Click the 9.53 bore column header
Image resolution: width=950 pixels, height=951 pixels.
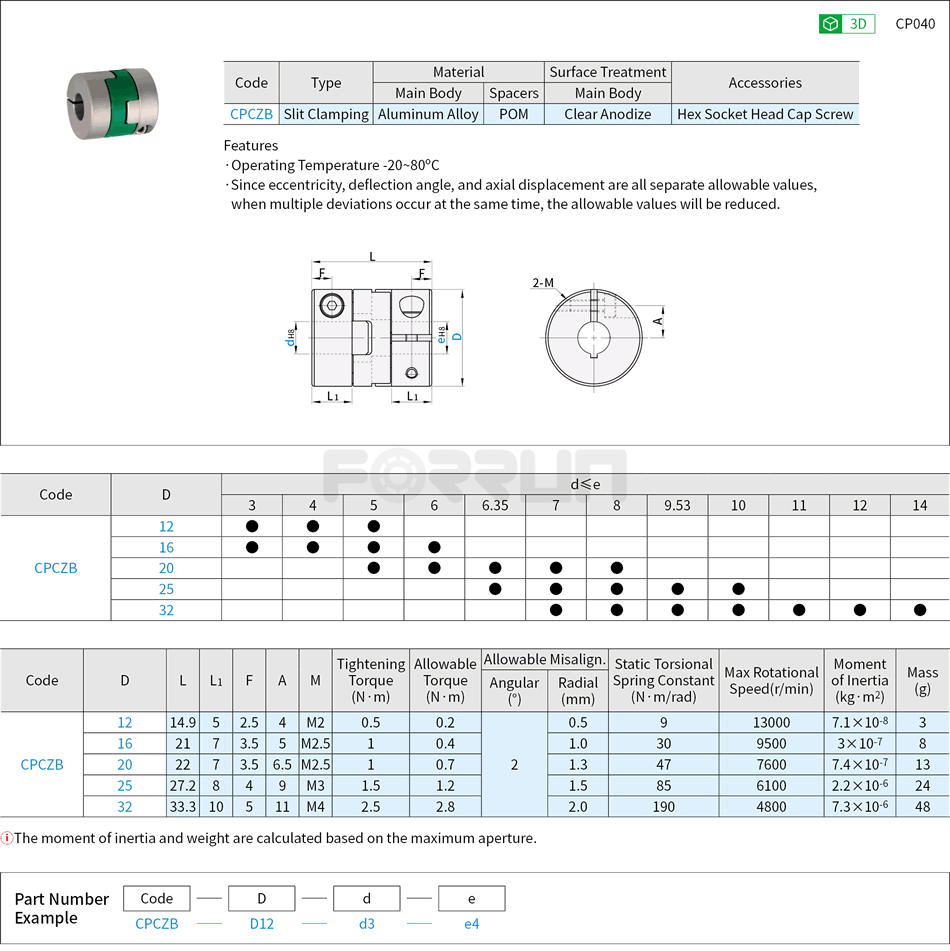pos(677,505)
